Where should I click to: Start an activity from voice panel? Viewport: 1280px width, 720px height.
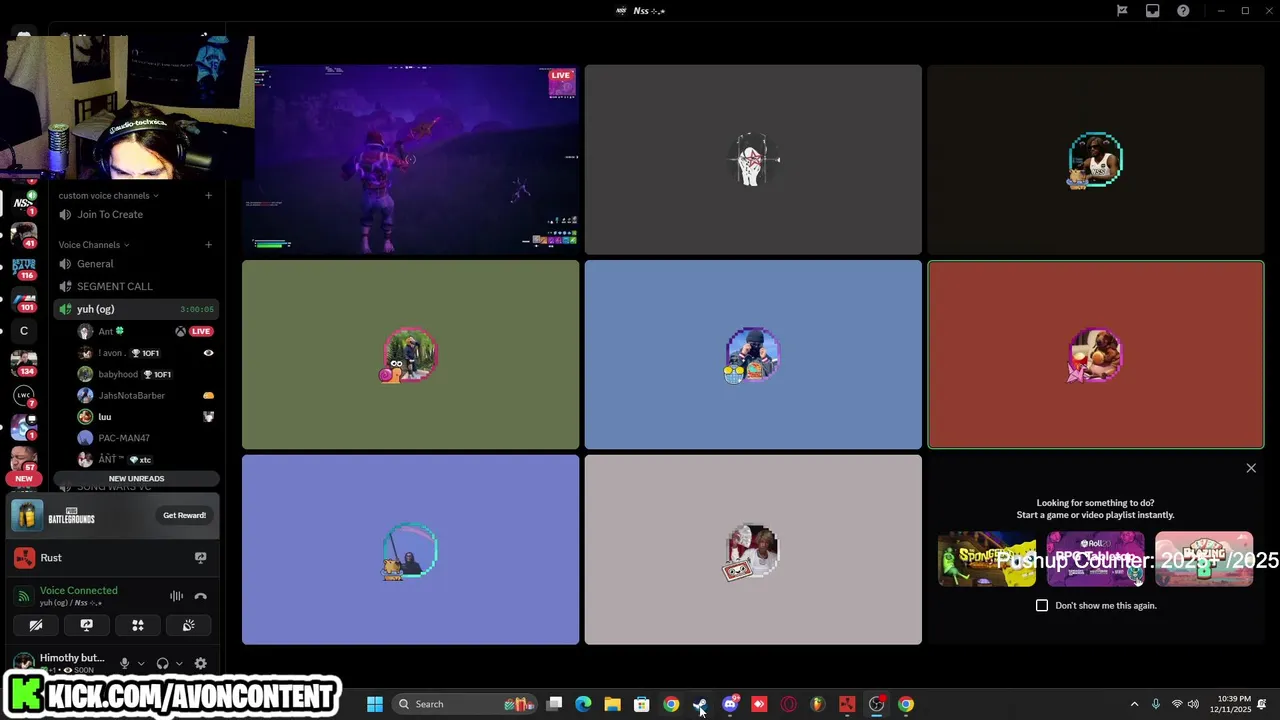point(138,625)
